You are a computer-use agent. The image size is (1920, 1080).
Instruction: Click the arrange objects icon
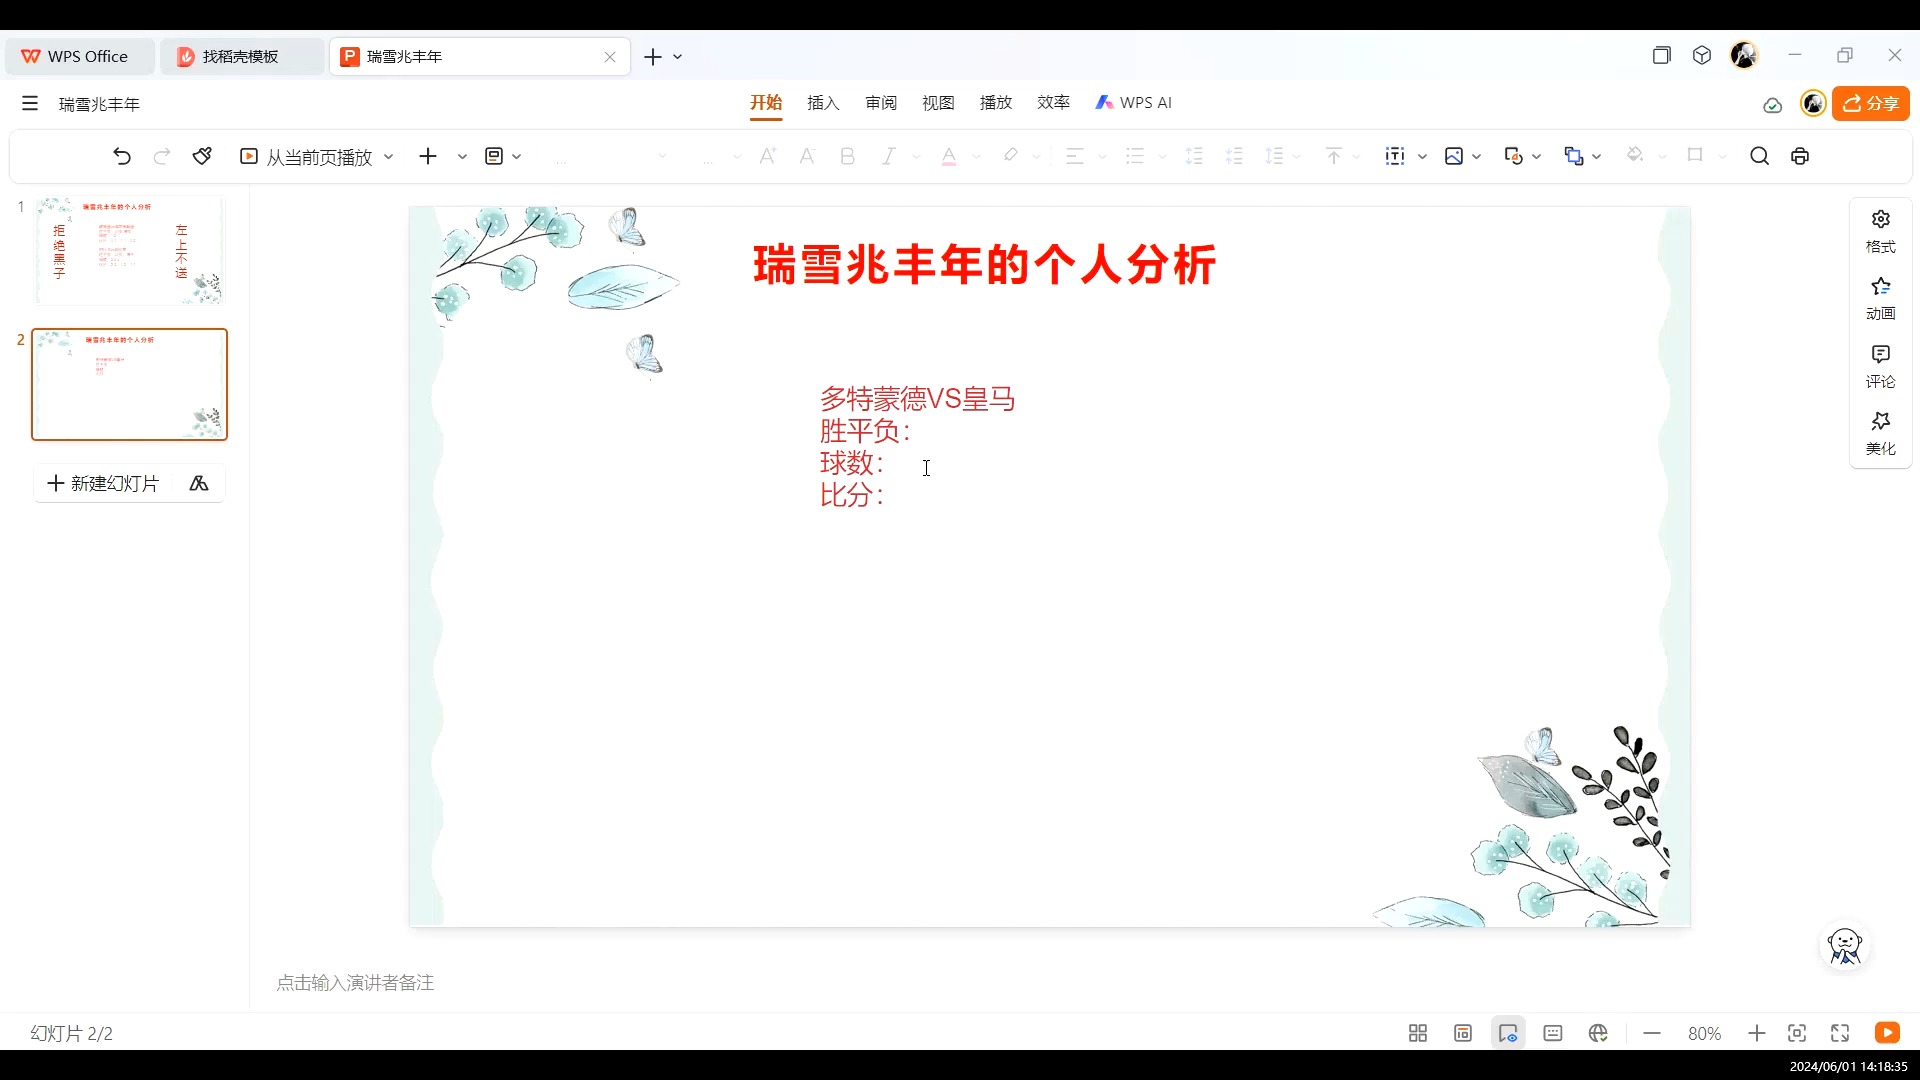pyautogui.click(x=1574, y=156)
